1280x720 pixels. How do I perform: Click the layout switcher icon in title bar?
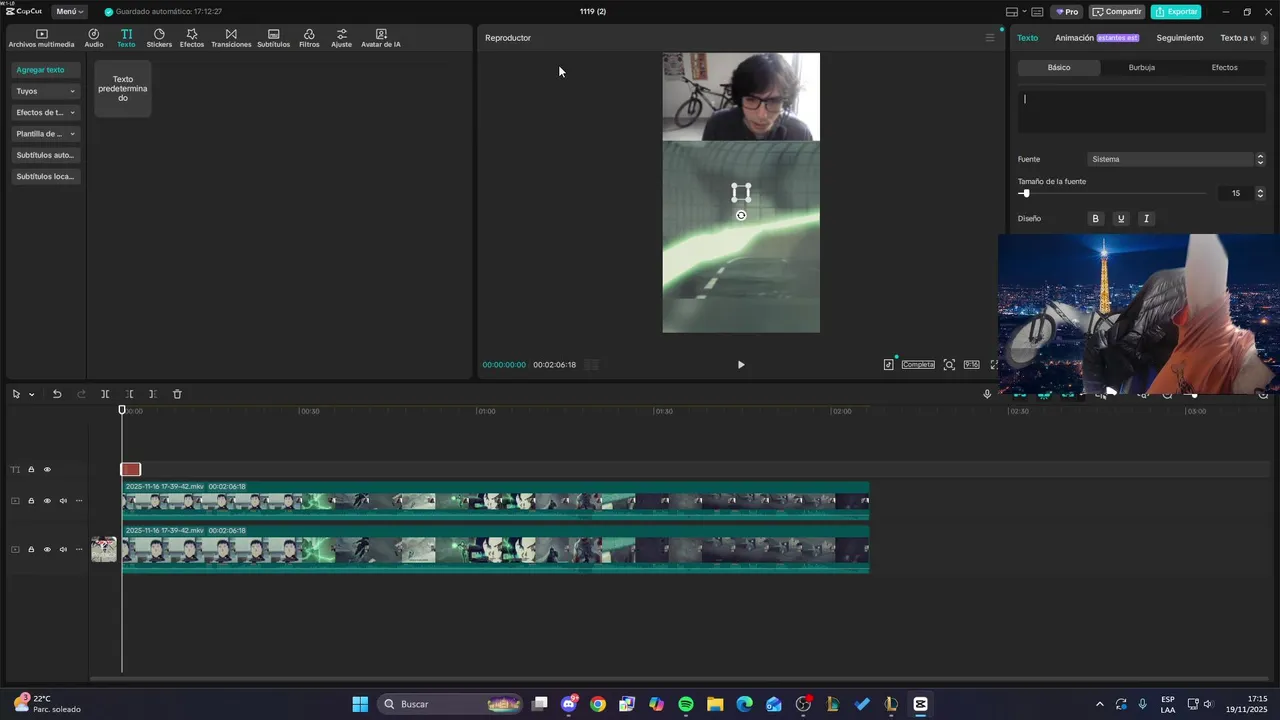click(x=1013, y=12)
